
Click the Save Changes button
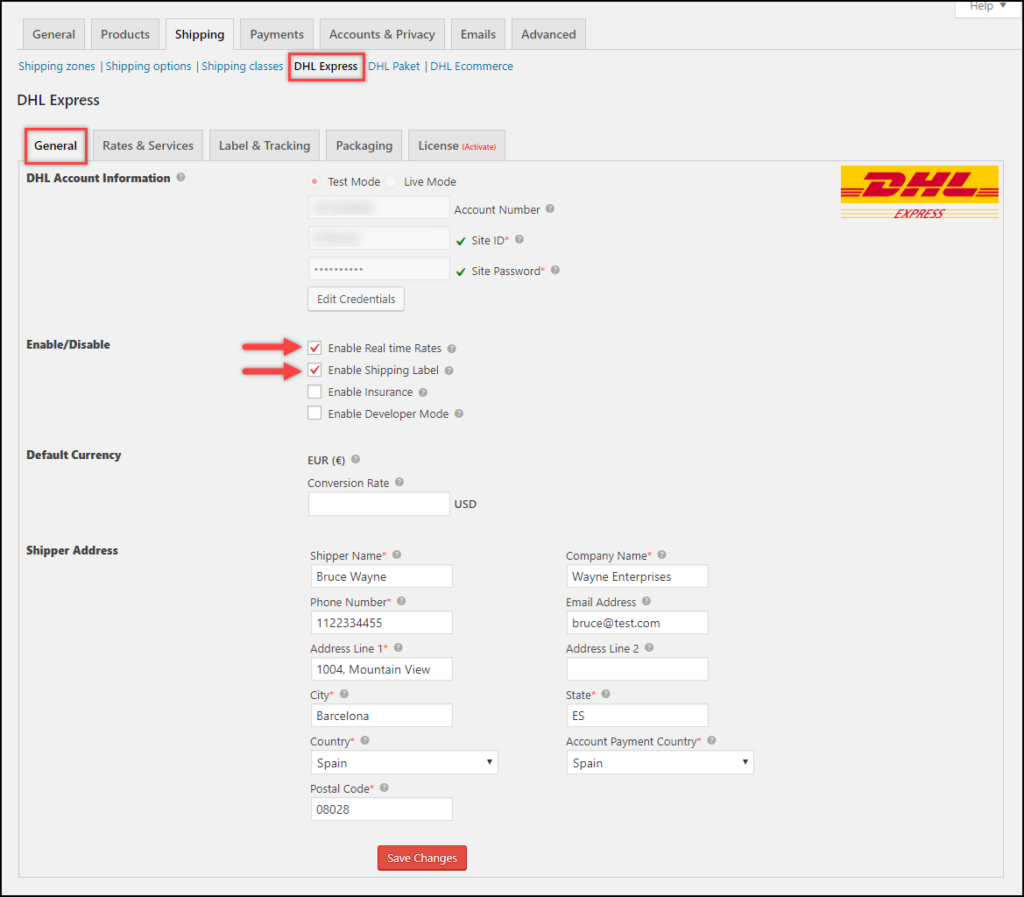pos(421,857)
